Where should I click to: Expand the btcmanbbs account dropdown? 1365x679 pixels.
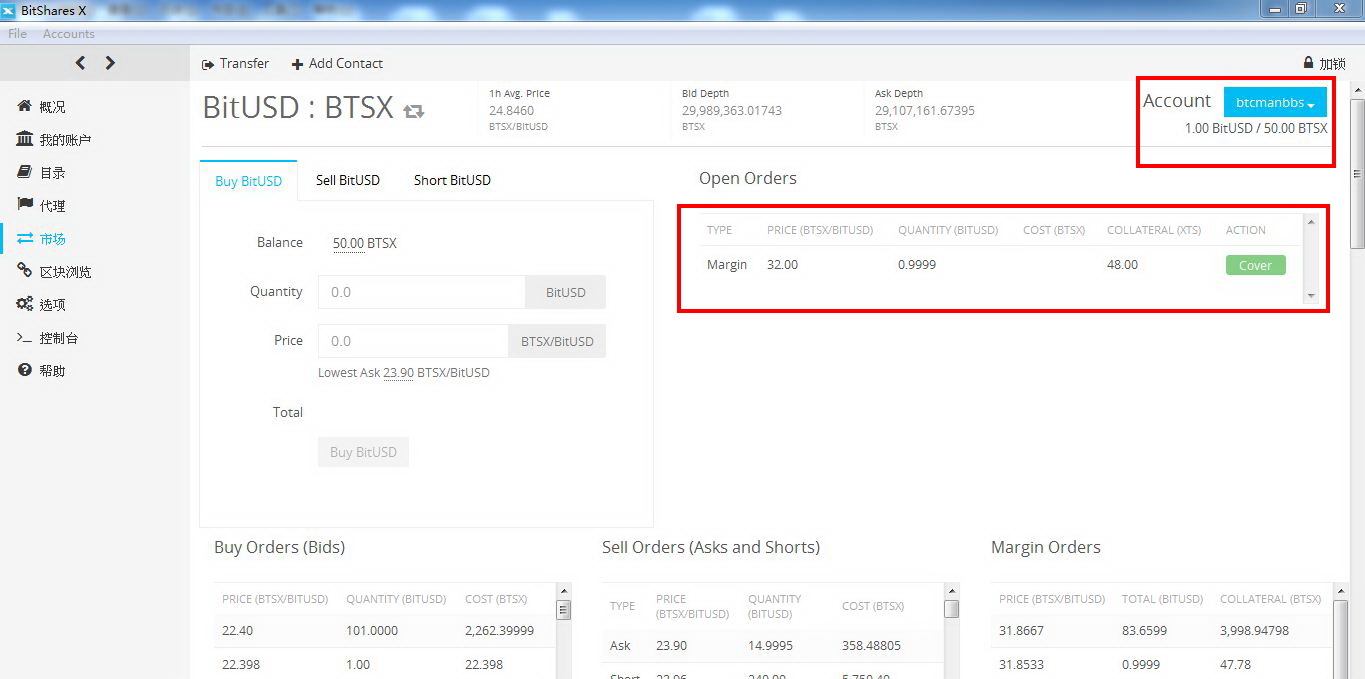click(1275, 102)
